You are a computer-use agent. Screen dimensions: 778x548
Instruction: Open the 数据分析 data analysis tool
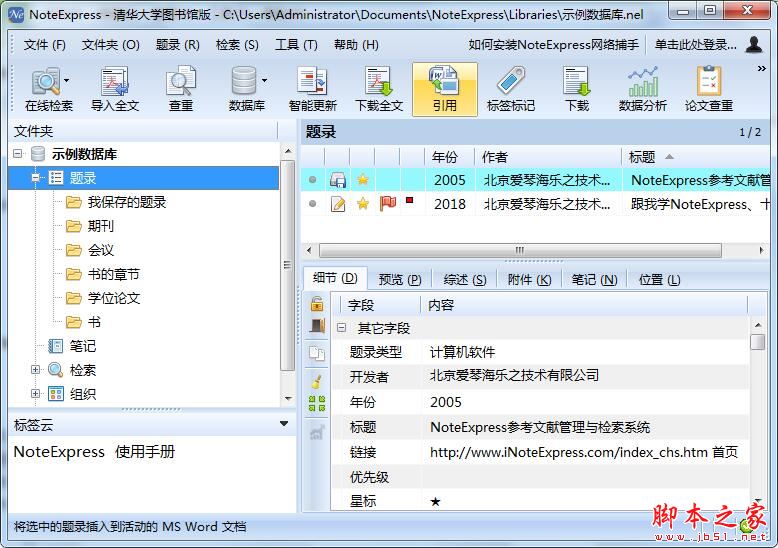(643, 89)
